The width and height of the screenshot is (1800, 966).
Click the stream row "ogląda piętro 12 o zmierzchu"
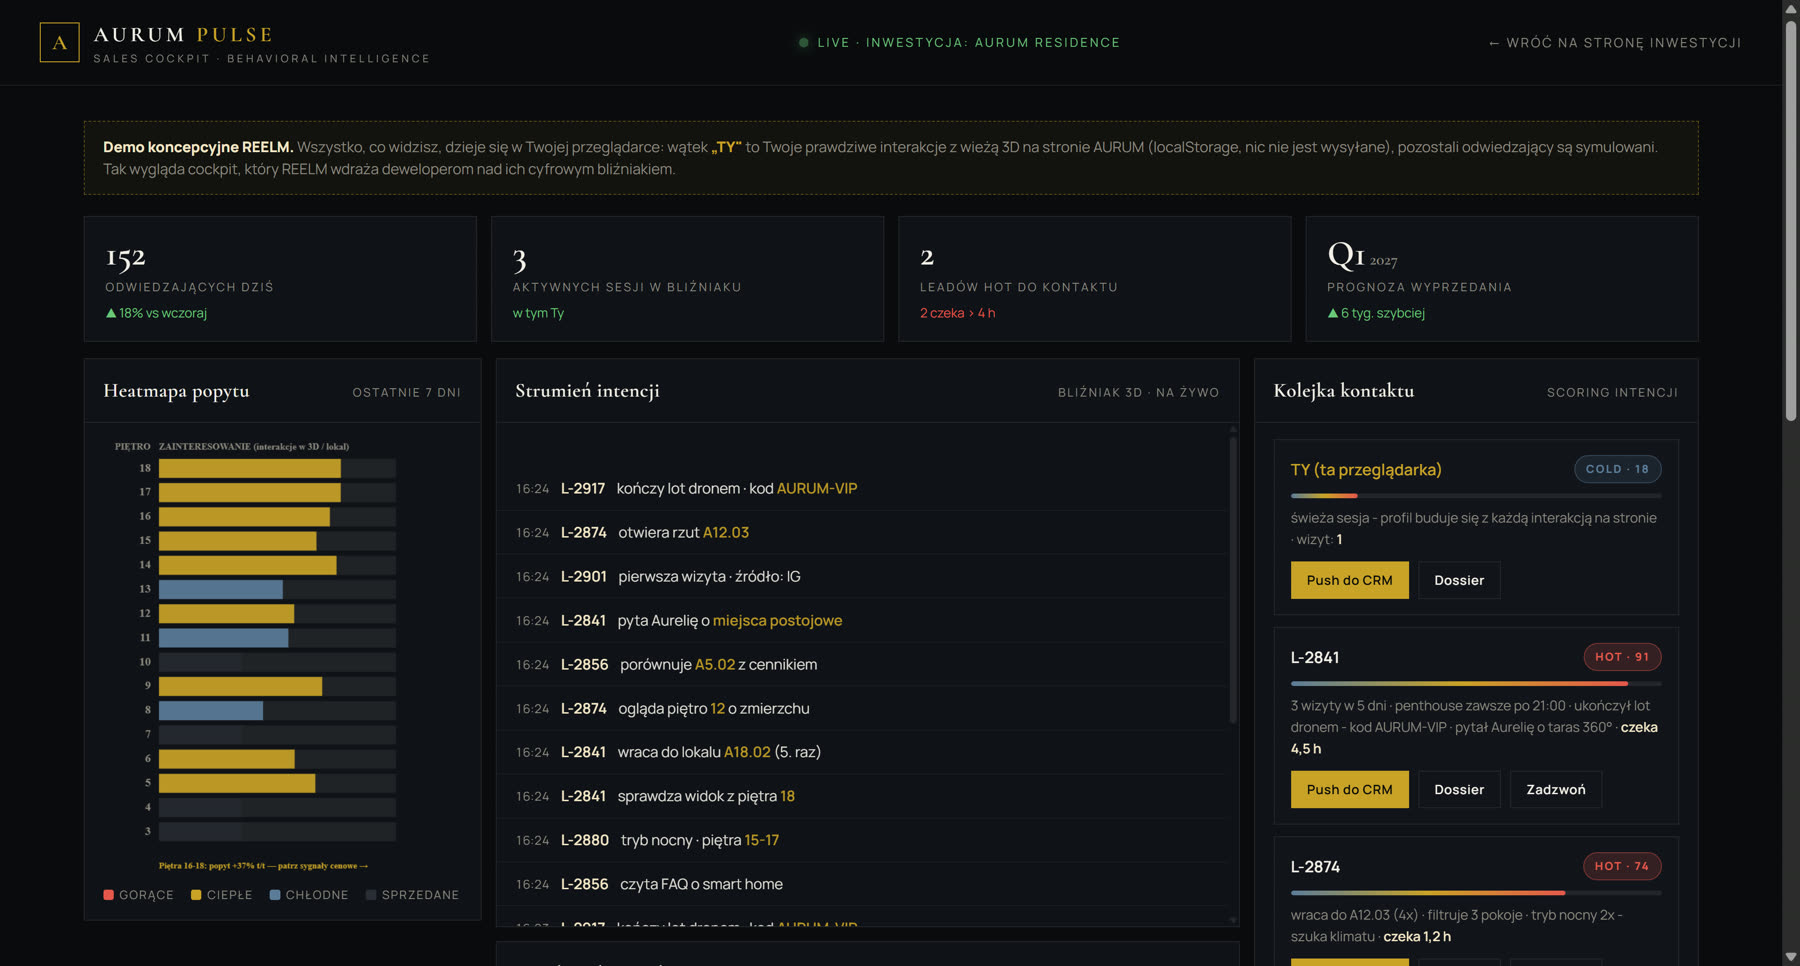[x=862, y=709]
